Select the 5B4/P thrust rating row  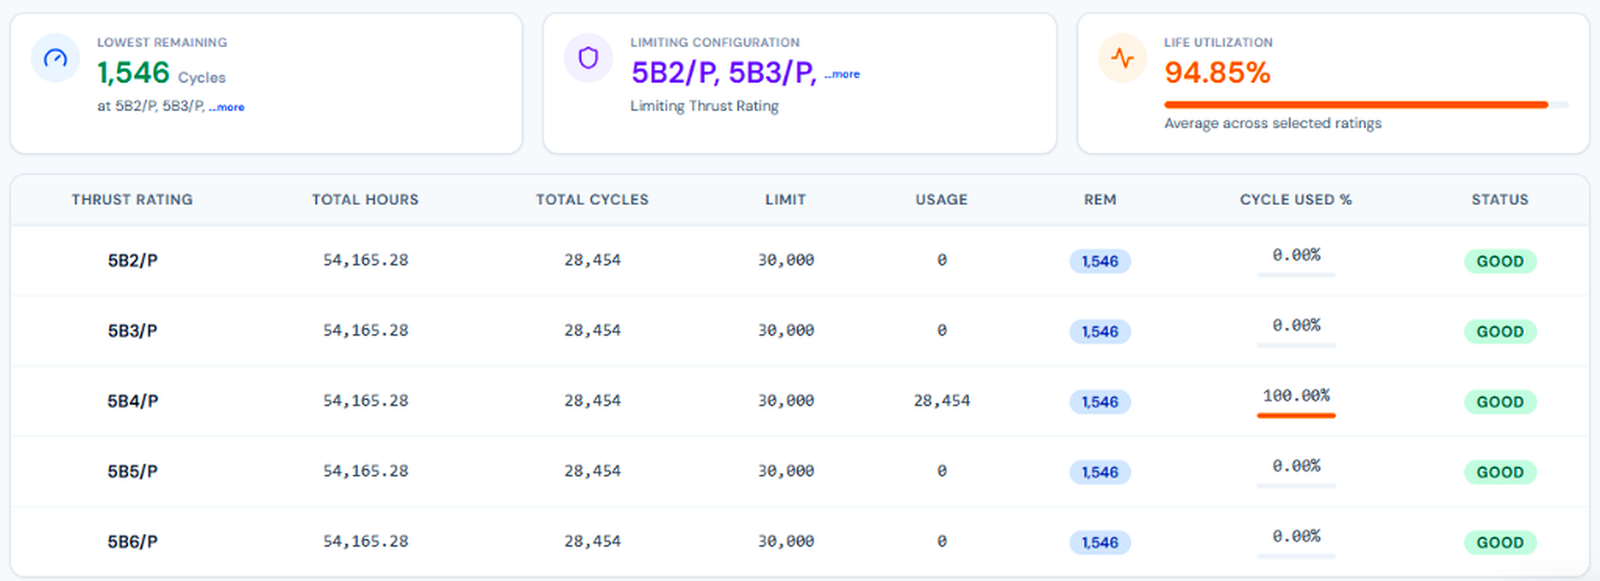800,401
